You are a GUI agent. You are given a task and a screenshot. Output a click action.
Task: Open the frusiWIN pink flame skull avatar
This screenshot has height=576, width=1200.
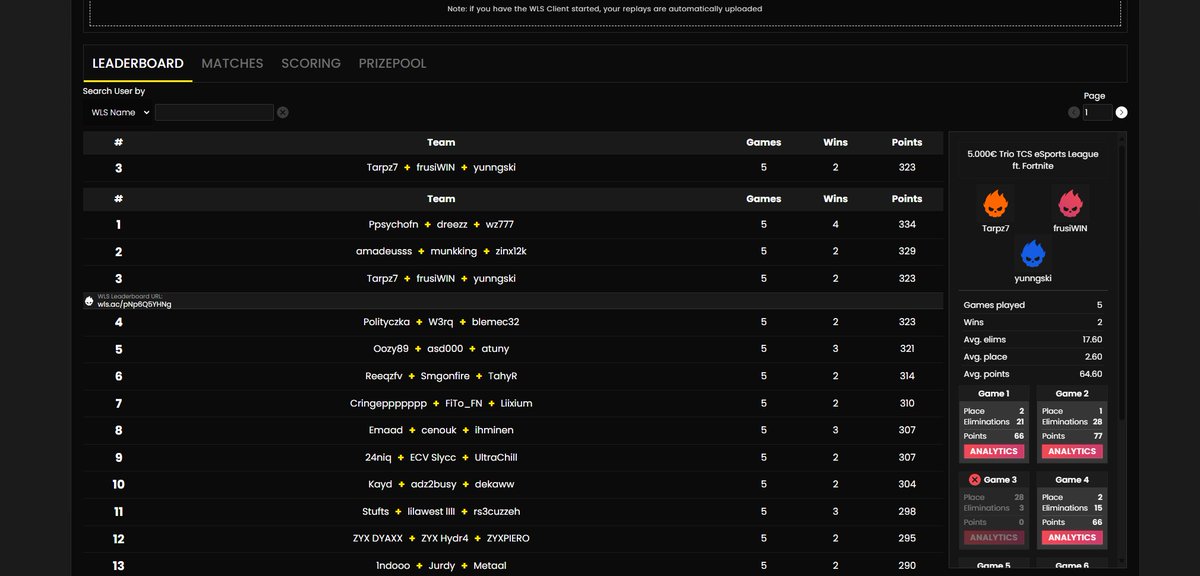tap(1070, 204)
